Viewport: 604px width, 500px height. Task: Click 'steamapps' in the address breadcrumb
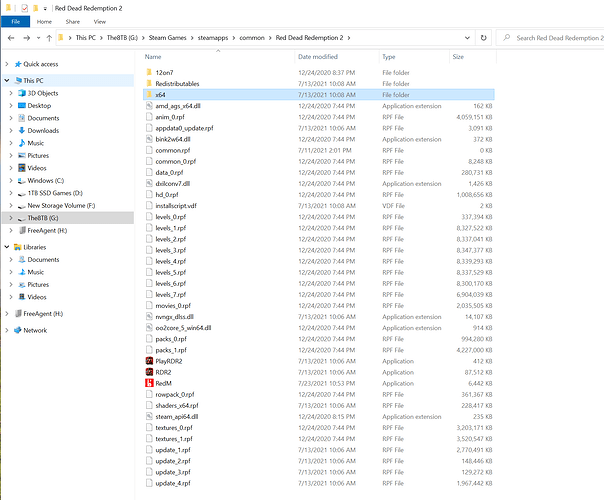tap(213, 38)
